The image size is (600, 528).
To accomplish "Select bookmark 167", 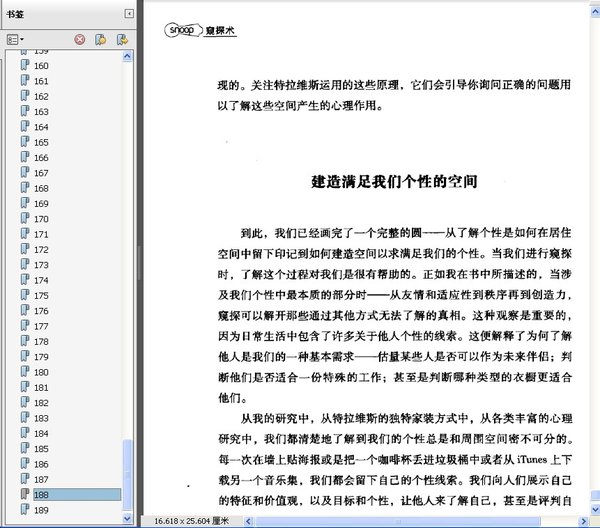I will pyautogui.click(x=41, y=173).
